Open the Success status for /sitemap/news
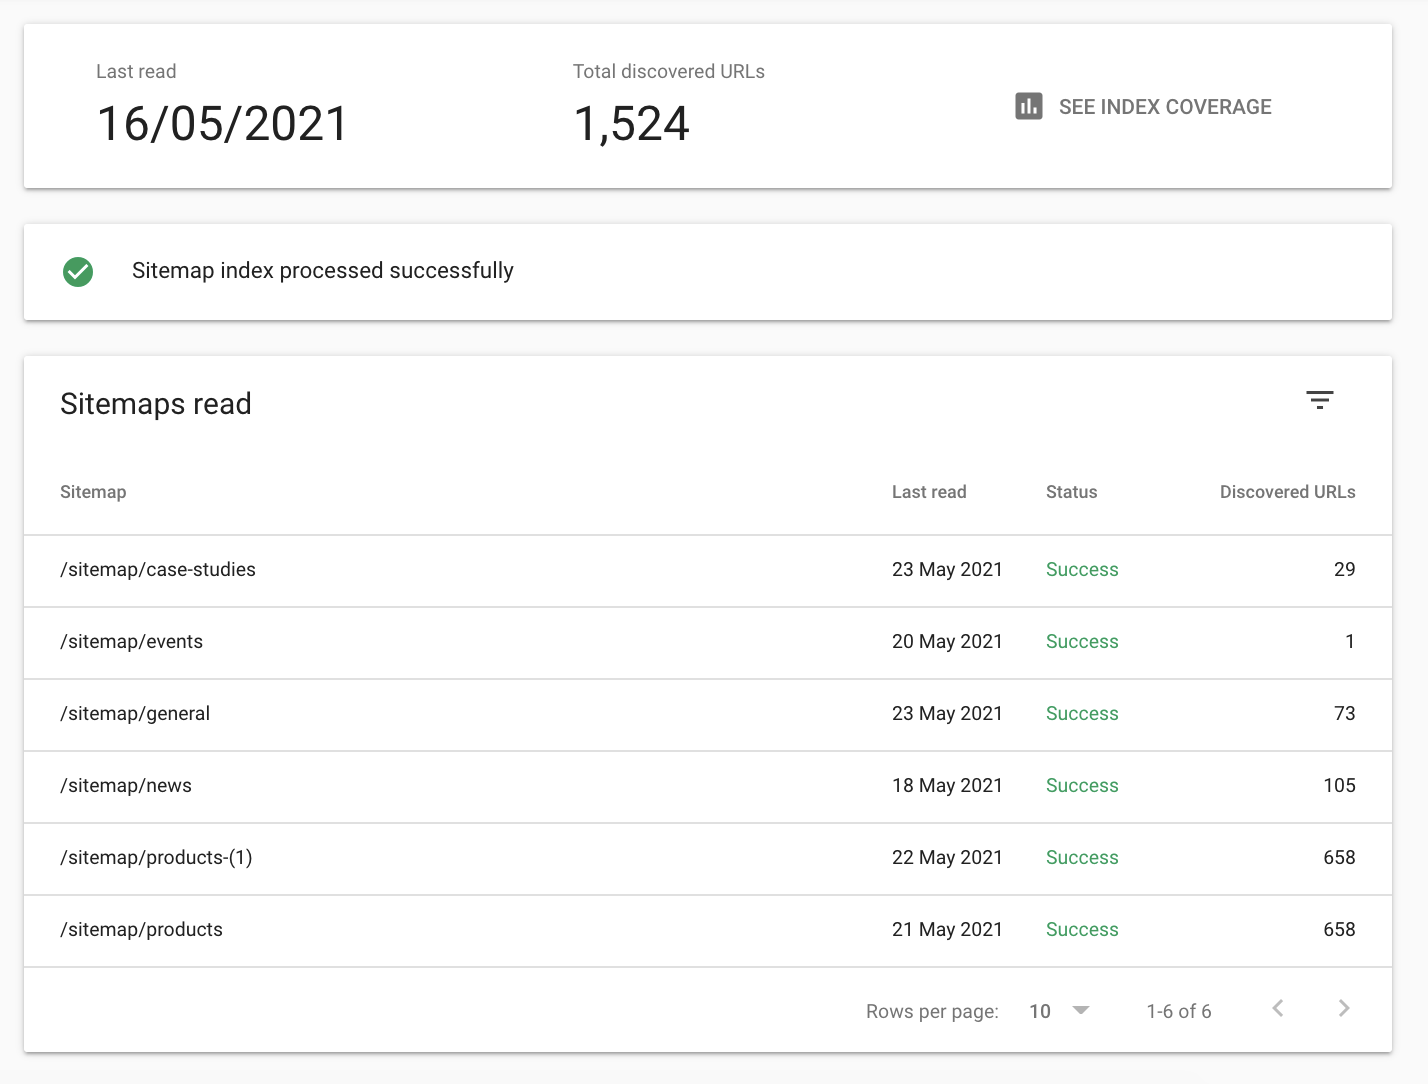This screenshot has width=1428, height=1084. tap(1082, 785)
